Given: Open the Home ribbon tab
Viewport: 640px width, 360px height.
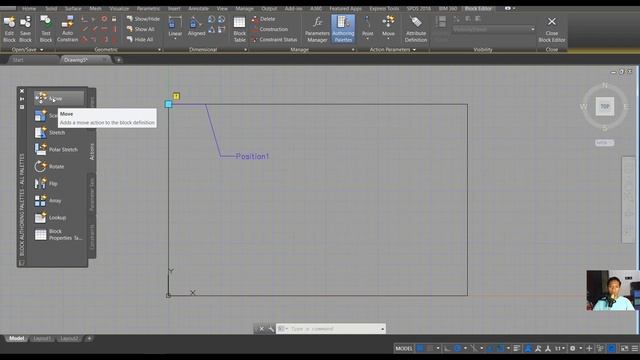Looking at the screenshot, I should [29, 8].
